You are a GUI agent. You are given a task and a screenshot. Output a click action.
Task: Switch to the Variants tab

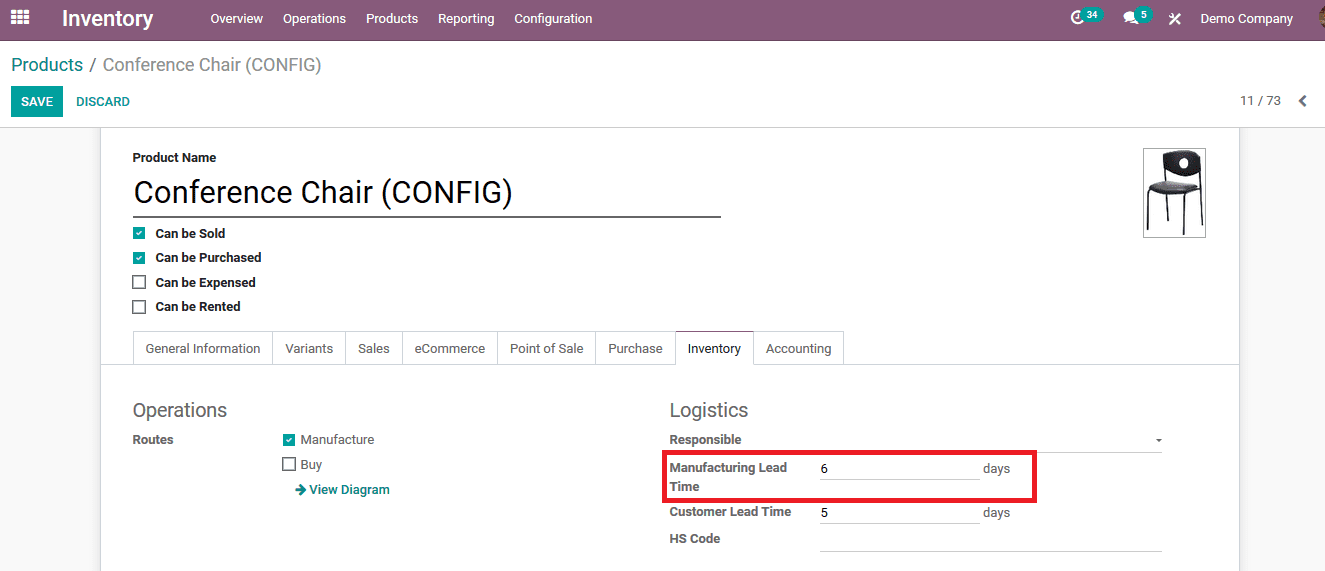[309, 348]
